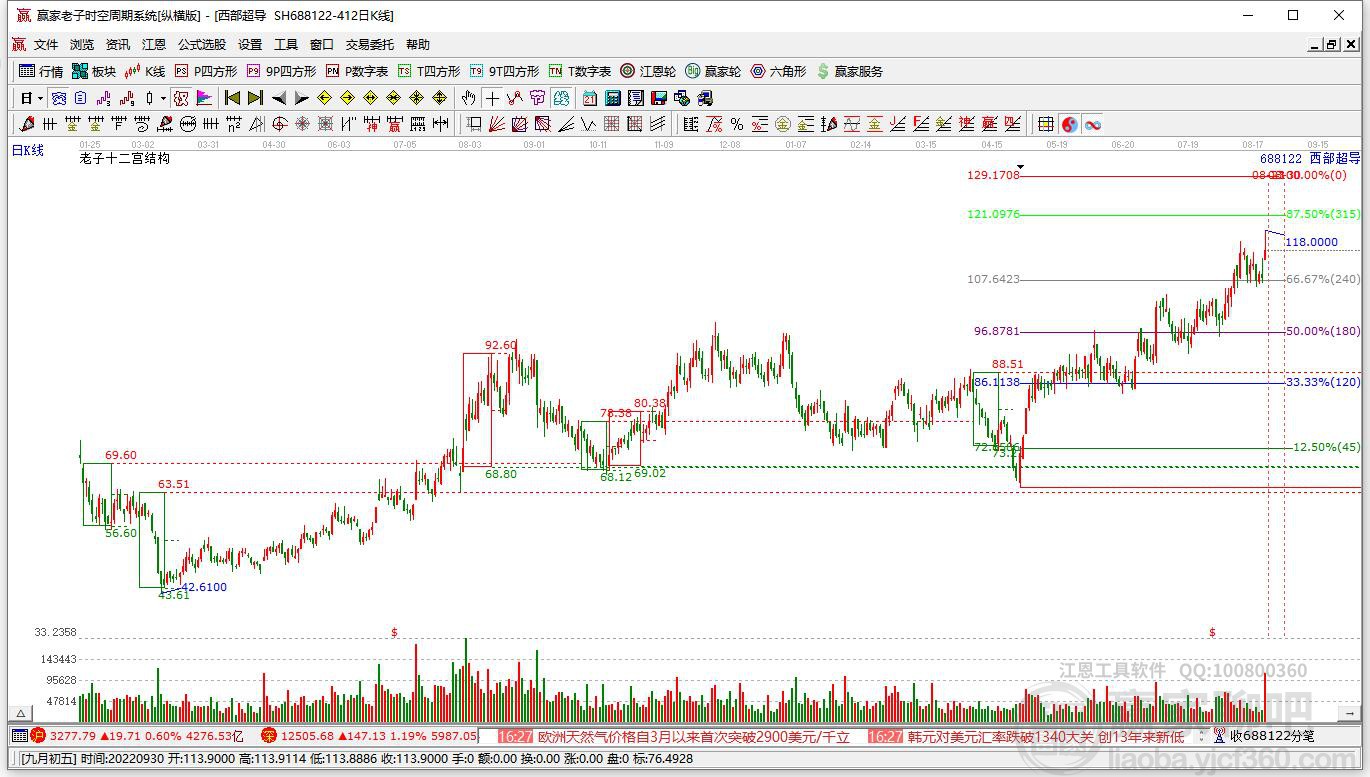The height and width of the screenshot is (777, 1370).
Task: Open the 资讯 menu
Action: click(x=118, y=45)
